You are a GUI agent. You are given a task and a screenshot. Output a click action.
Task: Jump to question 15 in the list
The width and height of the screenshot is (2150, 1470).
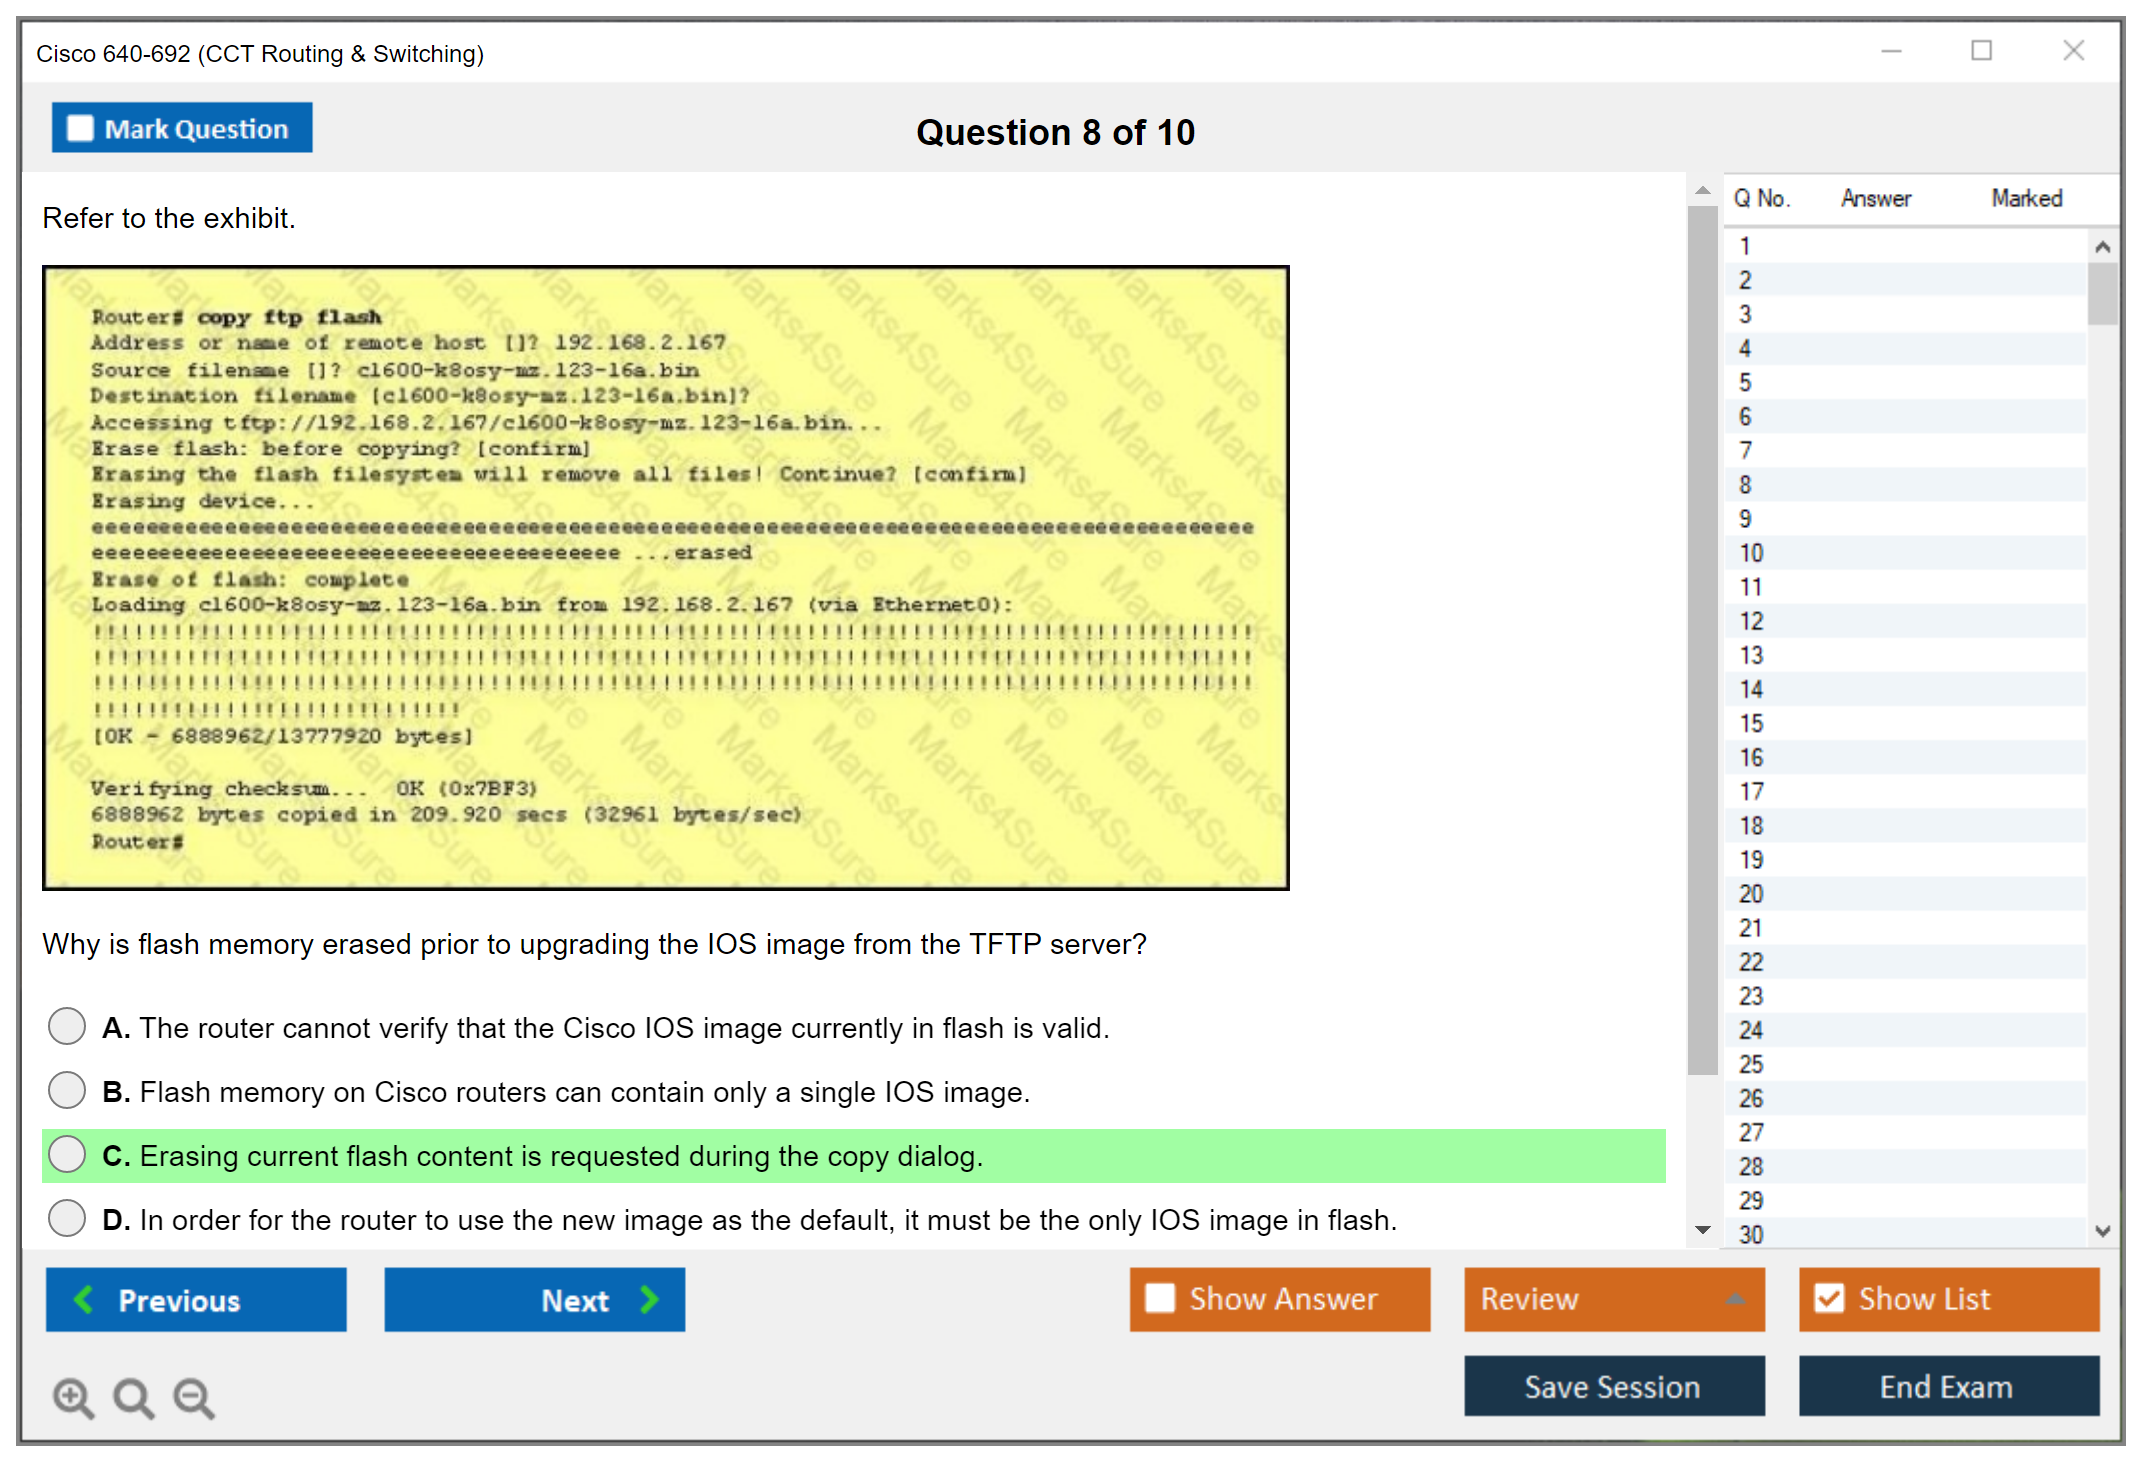tap(1750, 723)
